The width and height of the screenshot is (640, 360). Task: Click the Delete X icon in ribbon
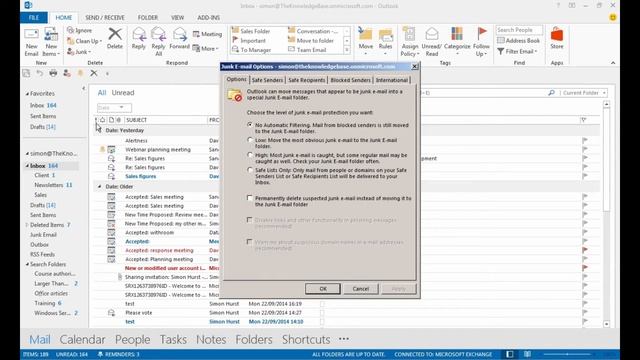click(115, 34)
